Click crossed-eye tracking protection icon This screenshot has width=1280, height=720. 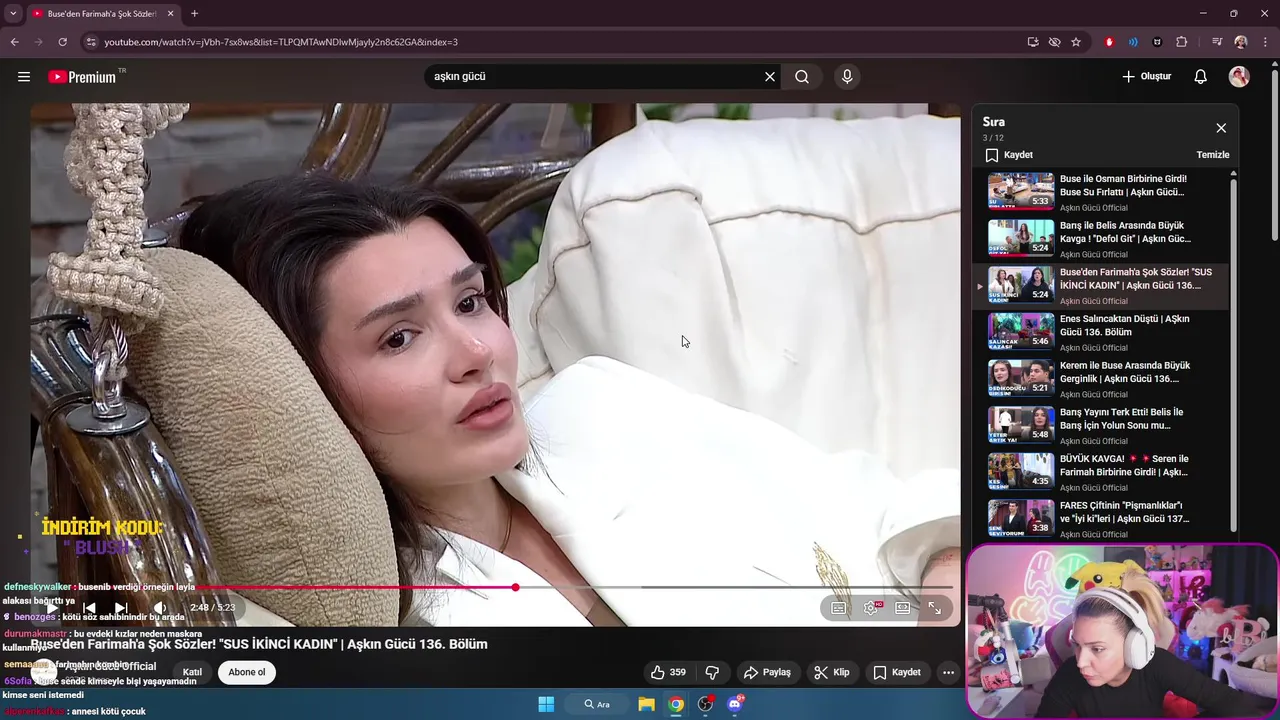[x=1054, y=42]
